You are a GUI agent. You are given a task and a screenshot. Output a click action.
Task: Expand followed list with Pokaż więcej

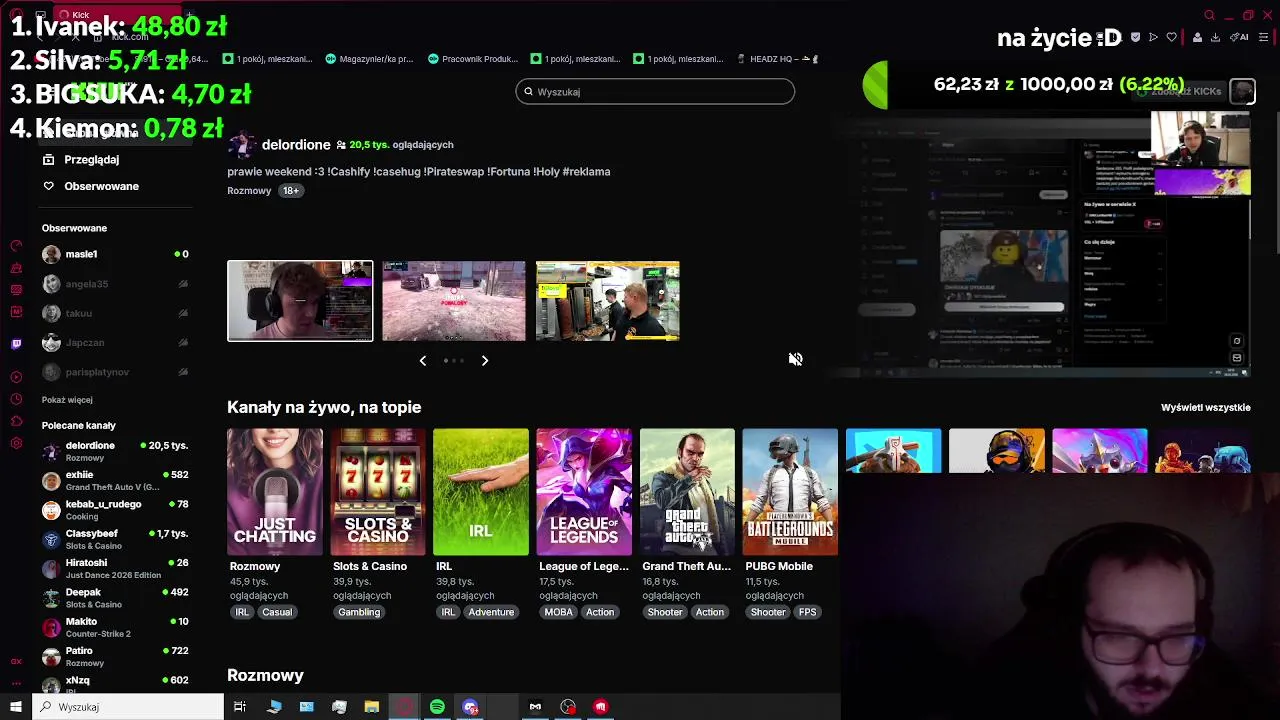[x=67, y=400]
